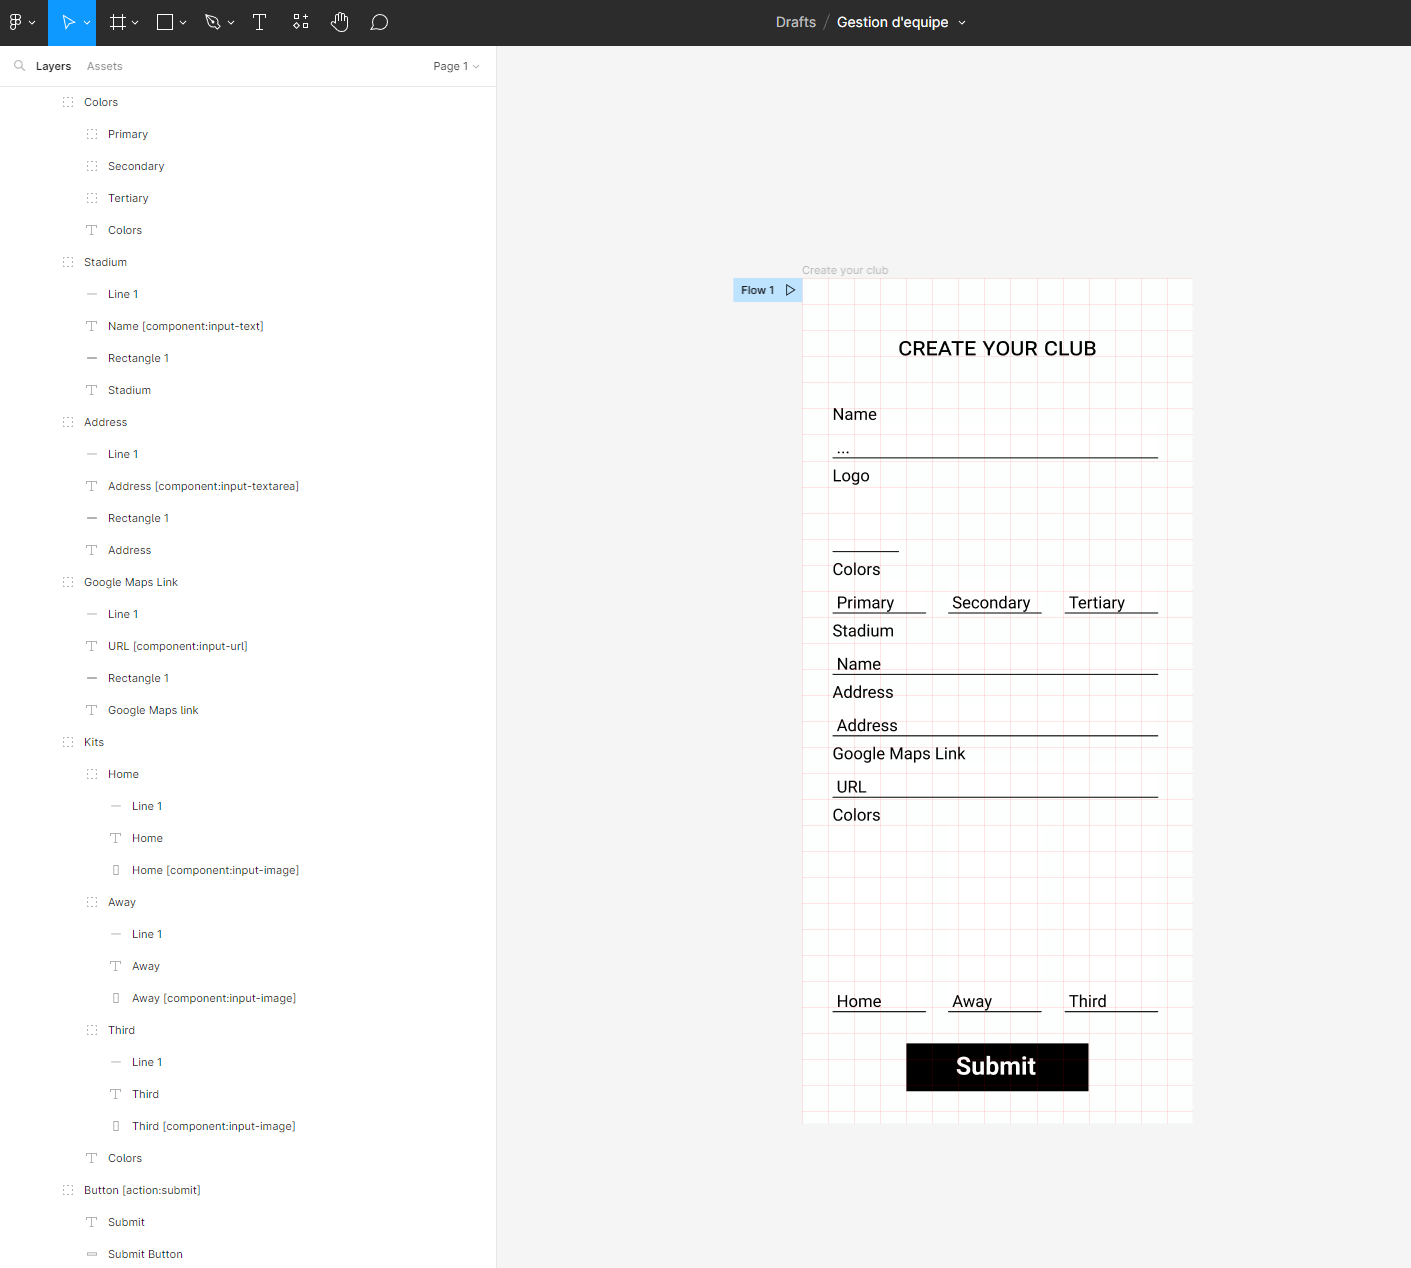Select the Hand tool

pos(340,22)
